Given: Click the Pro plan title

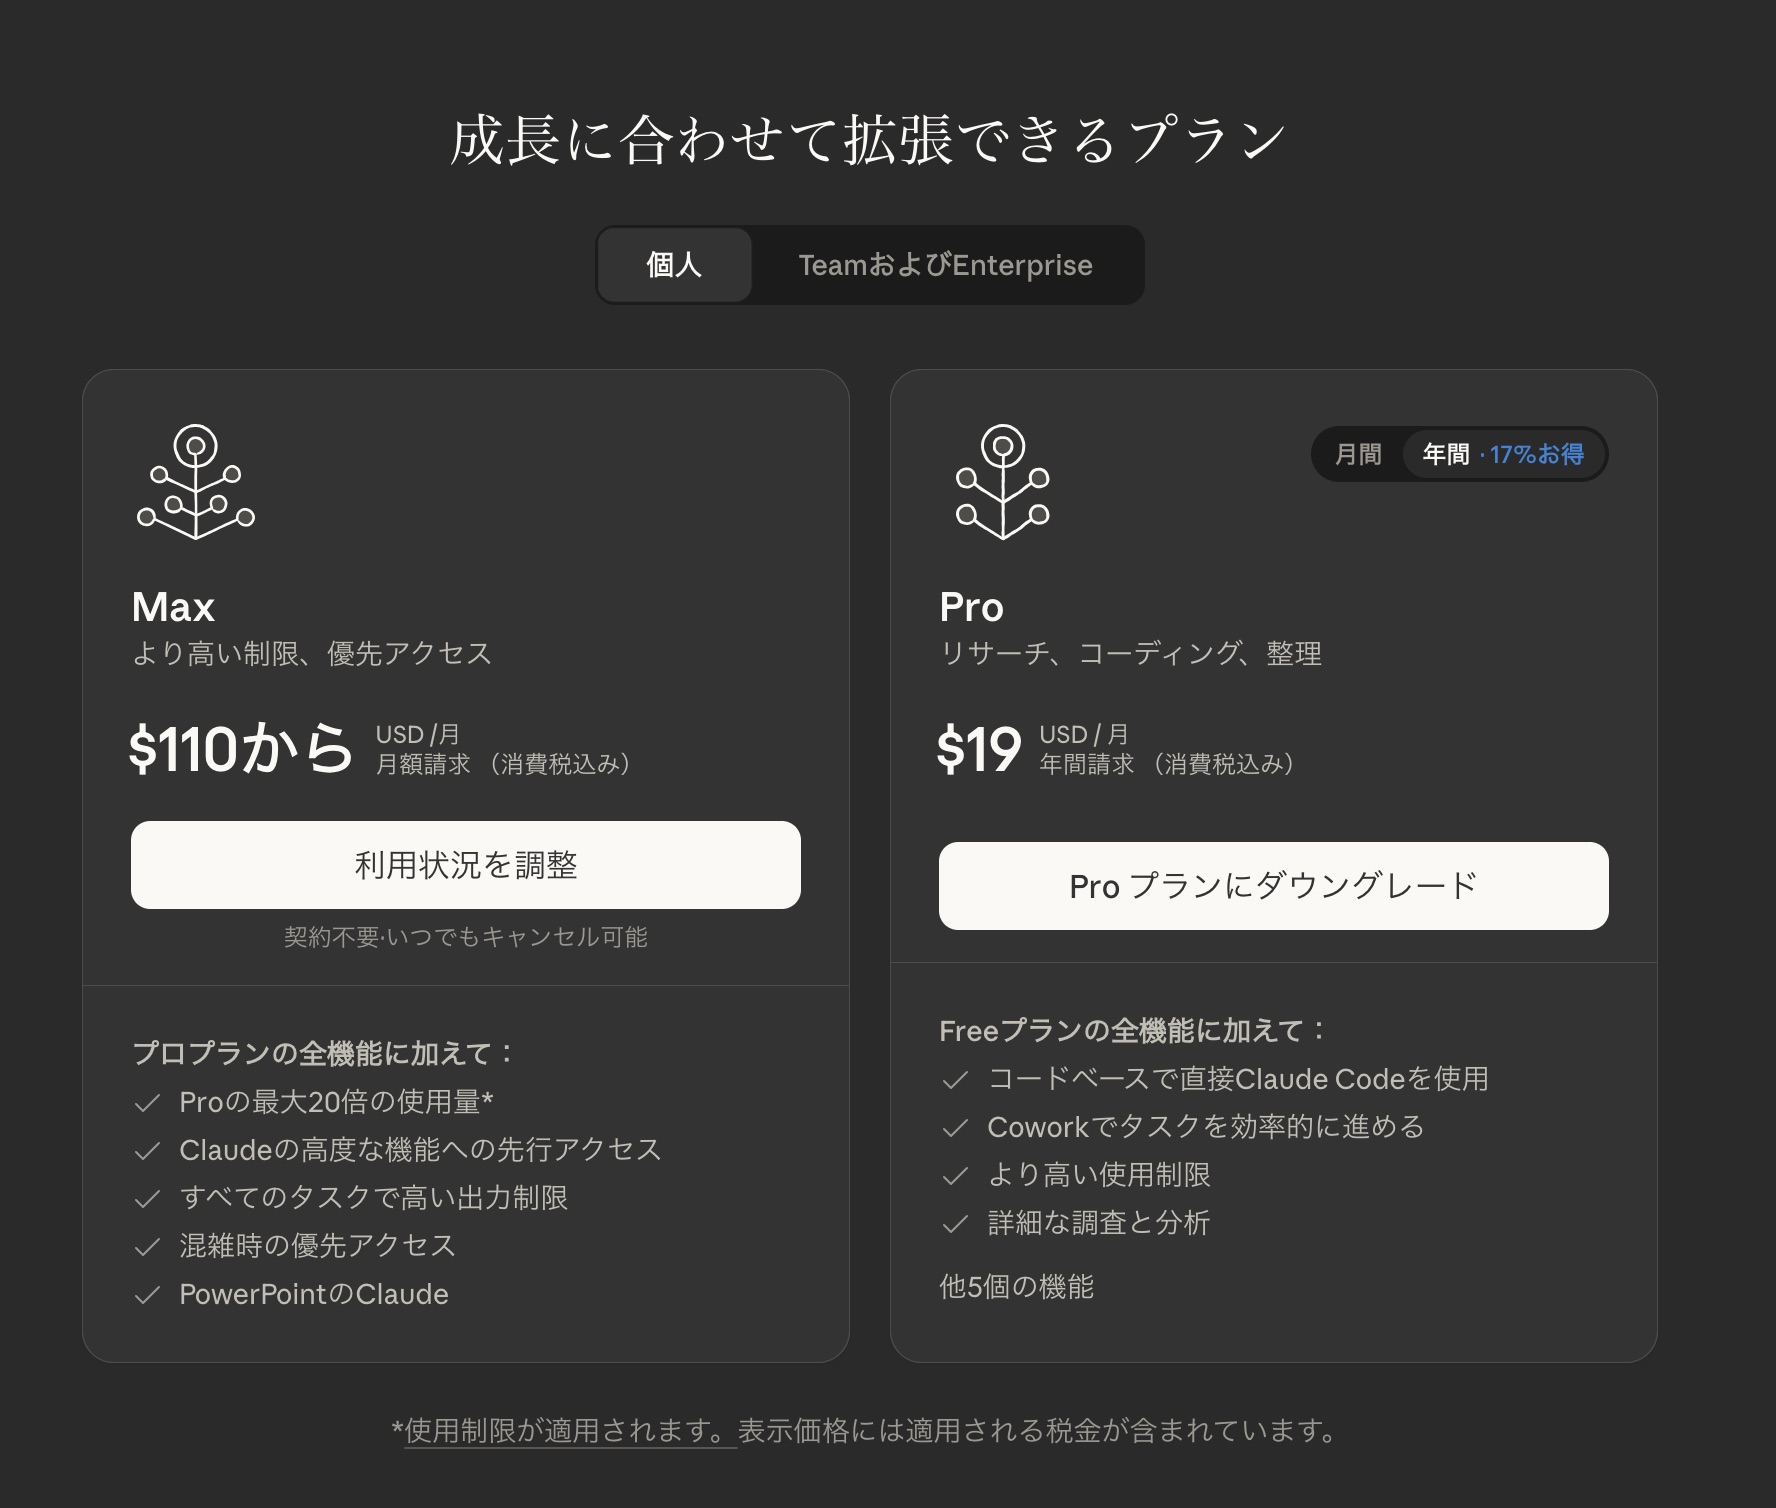Looking at the screenshot, I should coord(971,607).
